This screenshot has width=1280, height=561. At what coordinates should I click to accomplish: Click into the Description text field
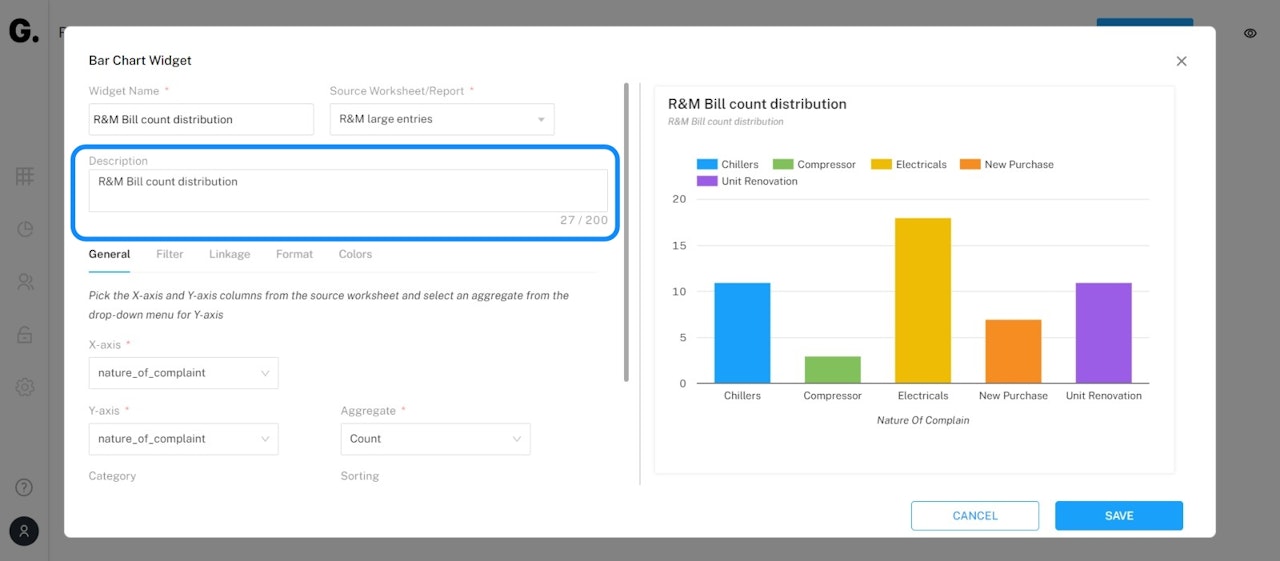pos(348,190)
